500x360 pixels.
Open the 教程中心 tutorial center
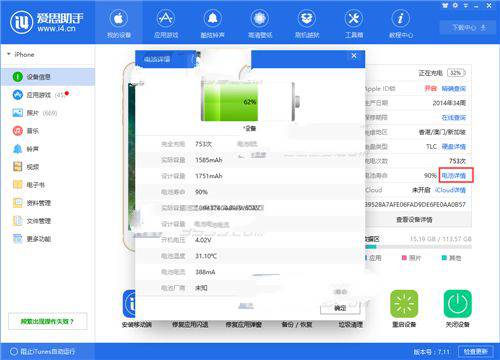[x=401, y=23]
